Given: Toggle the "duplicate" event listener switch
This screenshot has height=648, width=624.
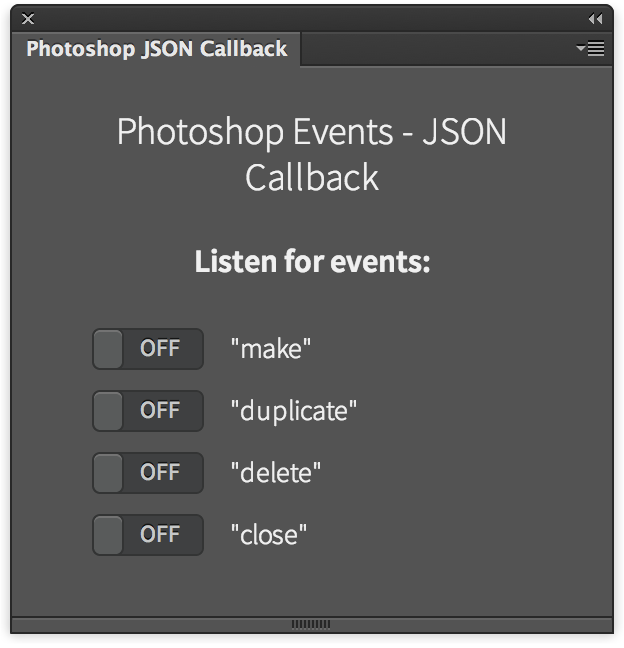Looking at the screenshot, I should (148, 411).
